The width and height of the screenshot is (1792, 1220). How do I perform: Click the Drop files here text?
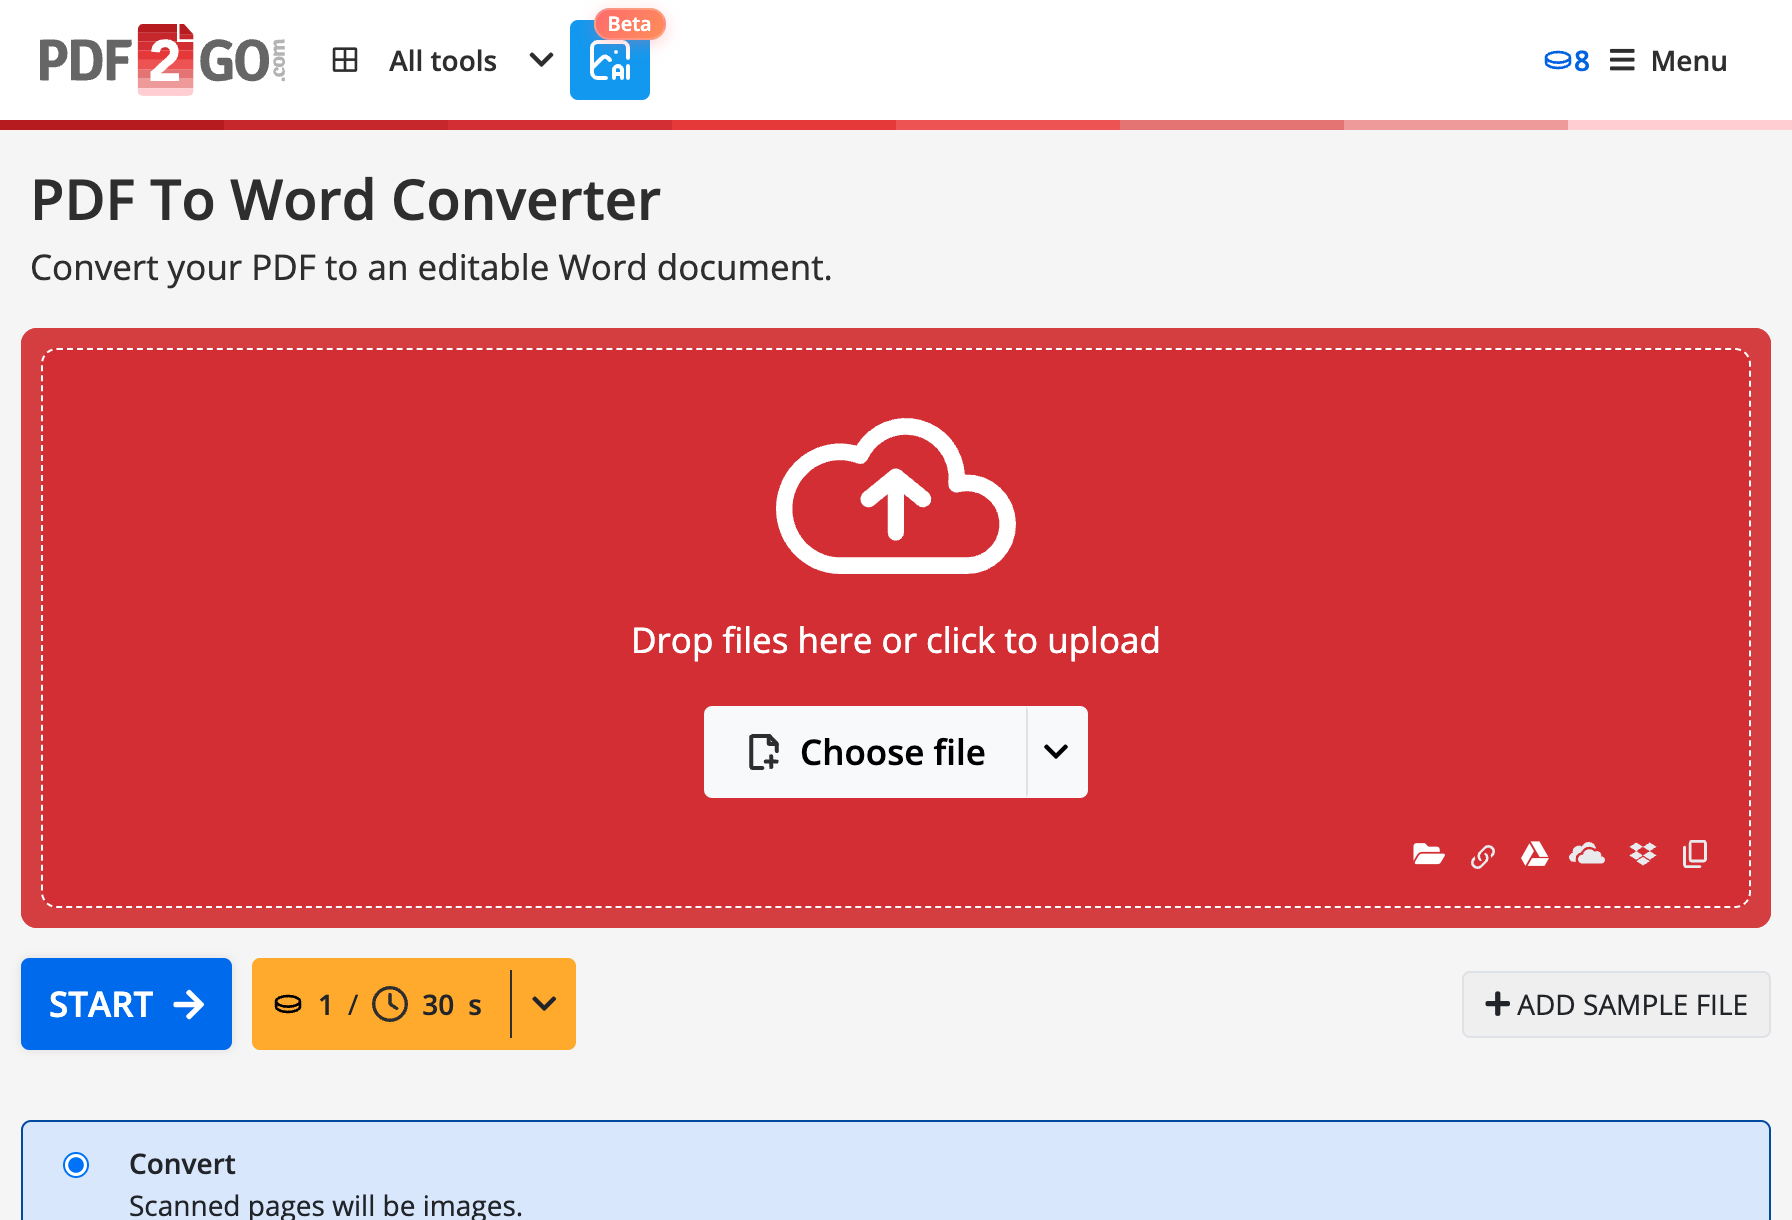895,641
